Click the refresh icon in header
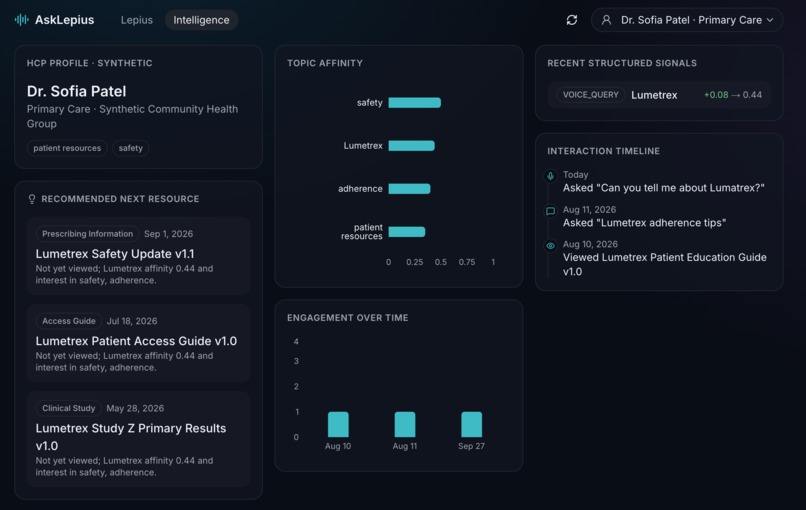Screen dimensions: 806x510 click(572, 20)
